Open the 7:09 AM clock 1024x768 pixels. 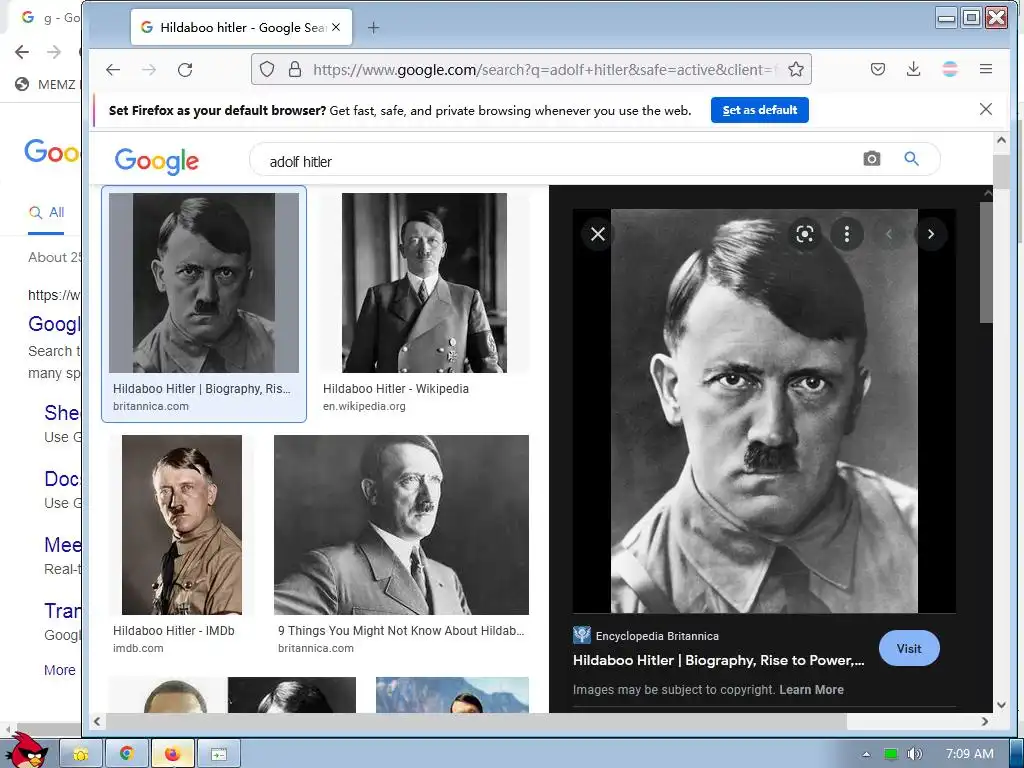point(970,754)
